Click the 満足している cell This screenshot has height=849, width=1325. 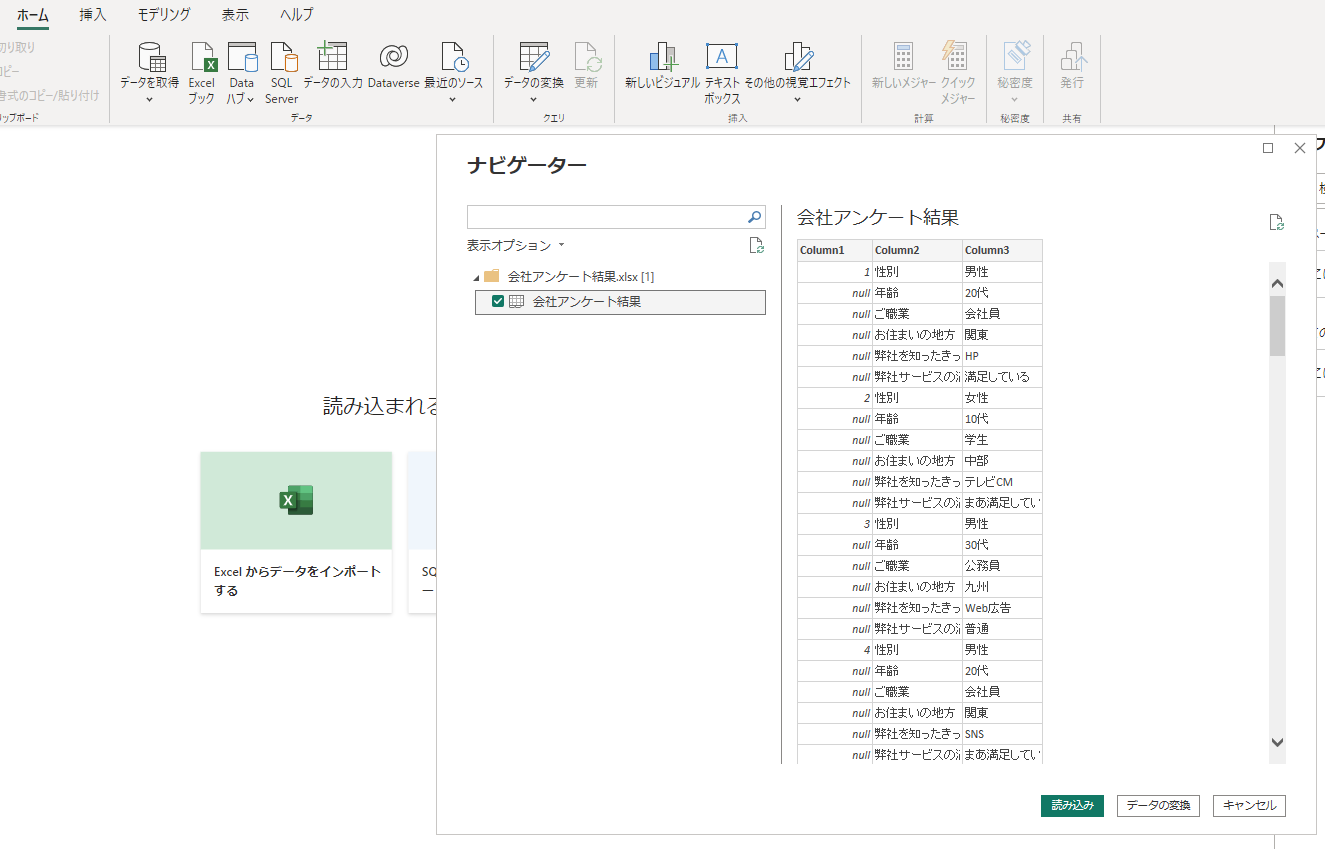pos(1002,377)
